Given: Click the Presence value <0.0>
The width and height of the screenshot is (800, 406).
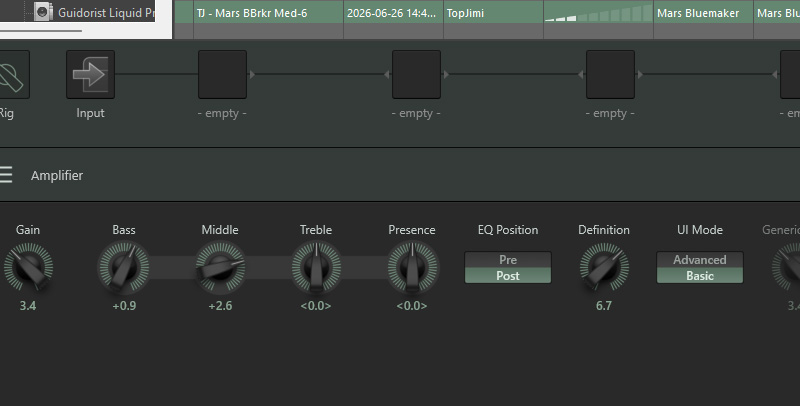Looking at the screenshot, I should coord(412,306).
